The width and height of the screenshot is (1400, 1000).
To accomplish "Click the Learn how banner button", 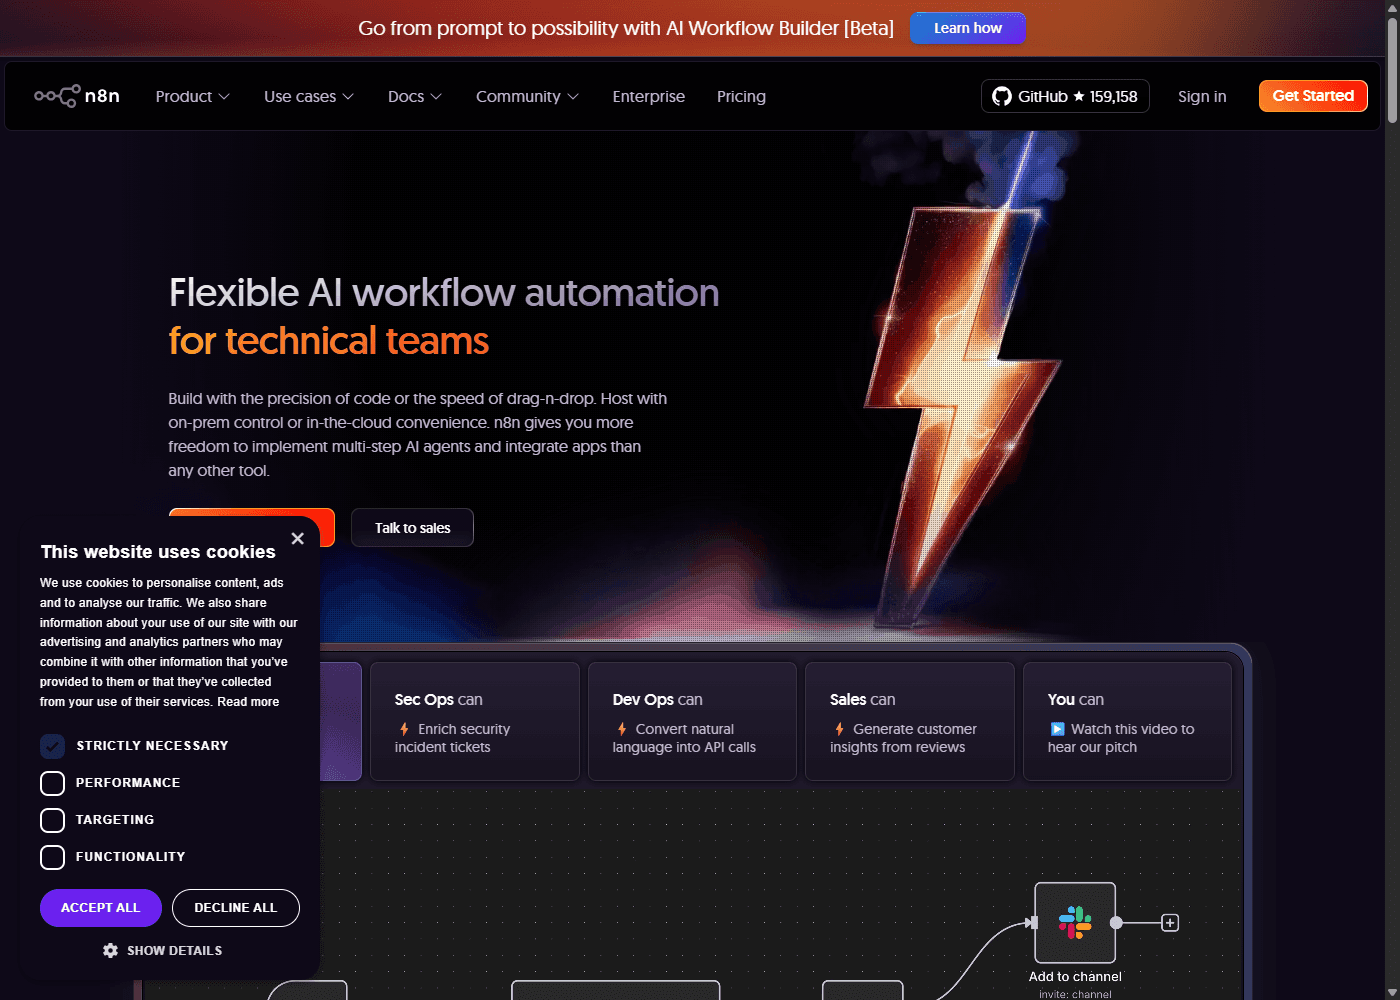I will tap(967, 28).
